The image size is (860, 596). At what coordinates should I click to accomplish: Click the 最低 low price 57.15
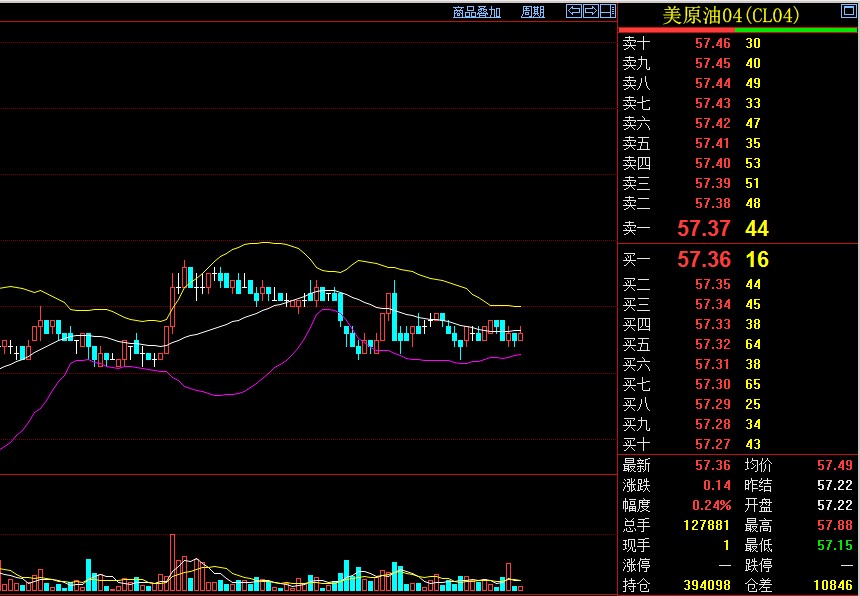(835, 546)
